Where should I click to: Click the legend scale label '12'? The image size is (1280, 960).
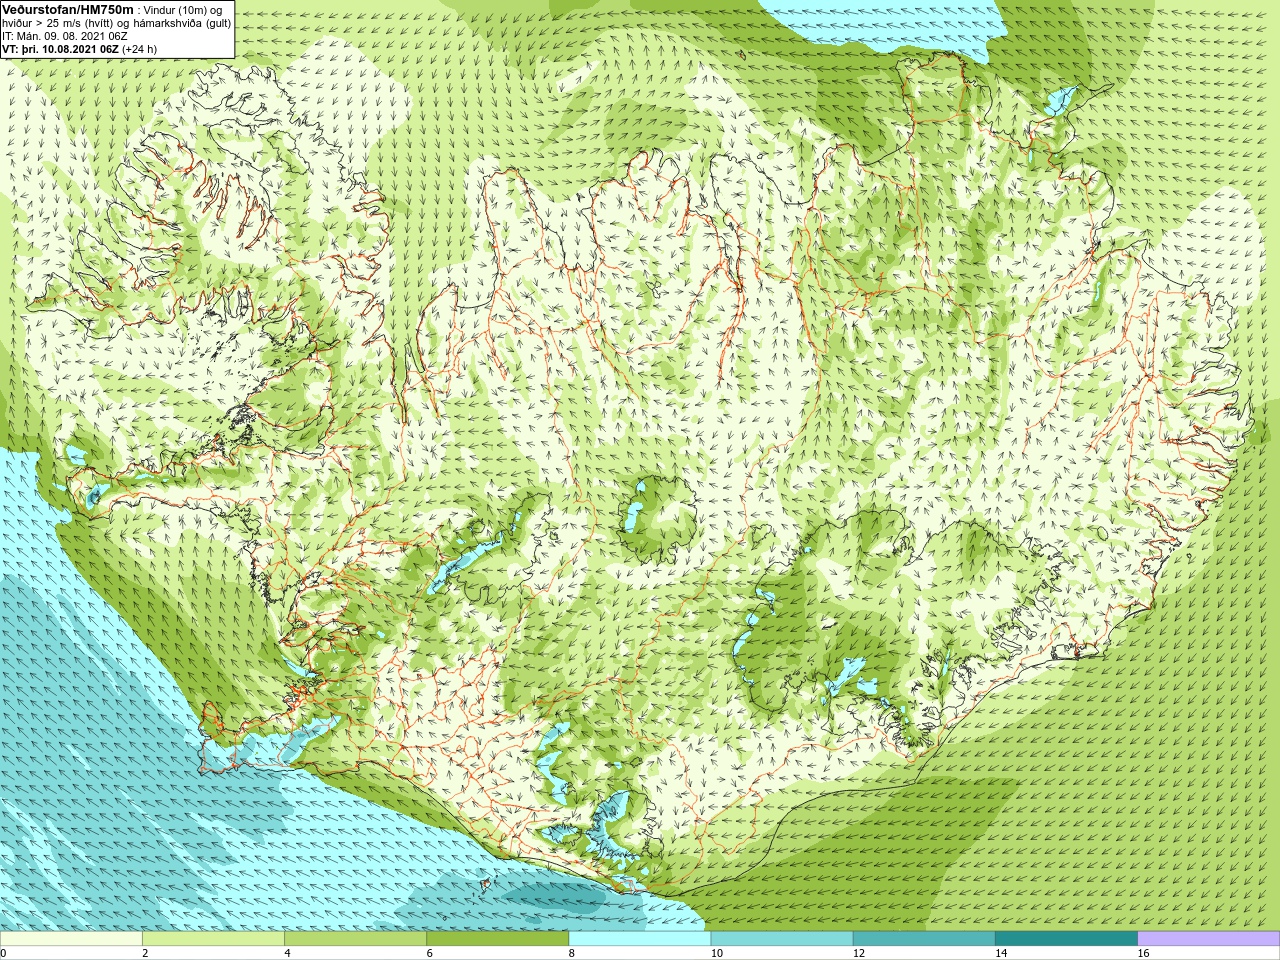(859, 953)
